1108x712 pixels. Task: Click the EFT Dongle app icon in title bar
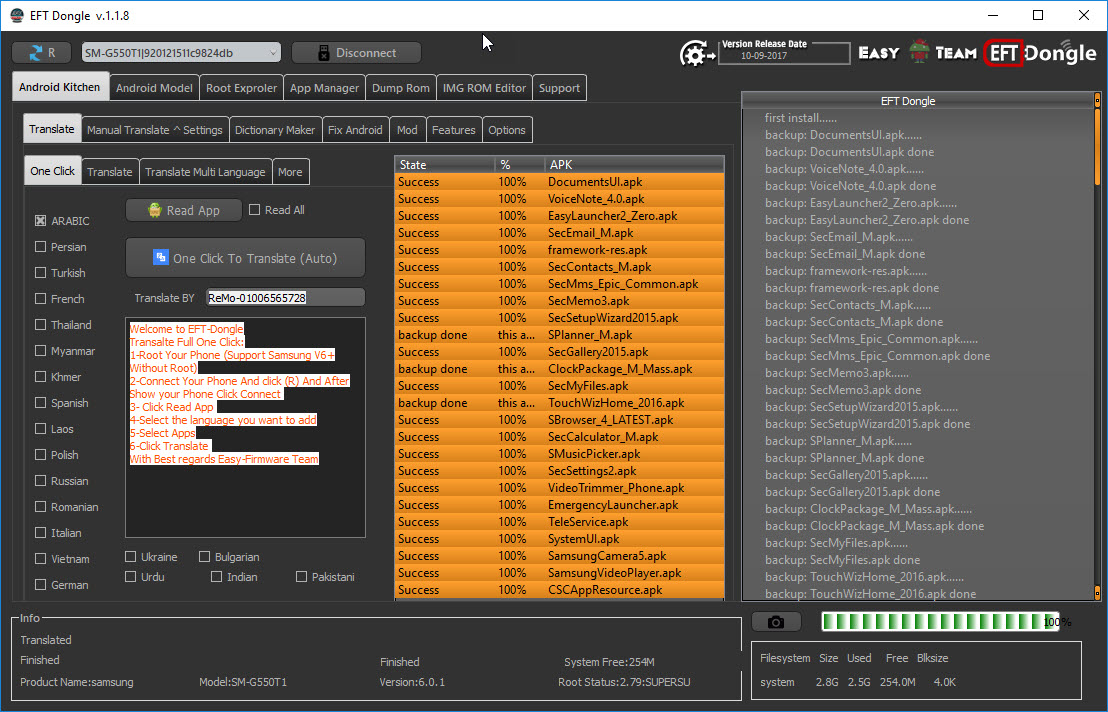(17, 16)
